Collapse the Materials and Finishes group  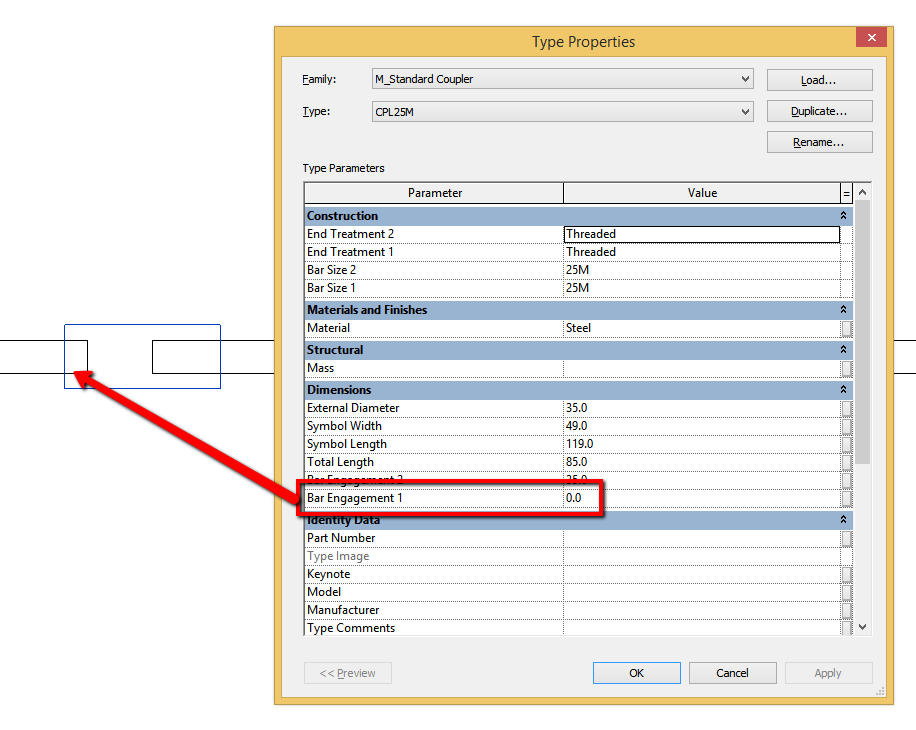[843, 309]
